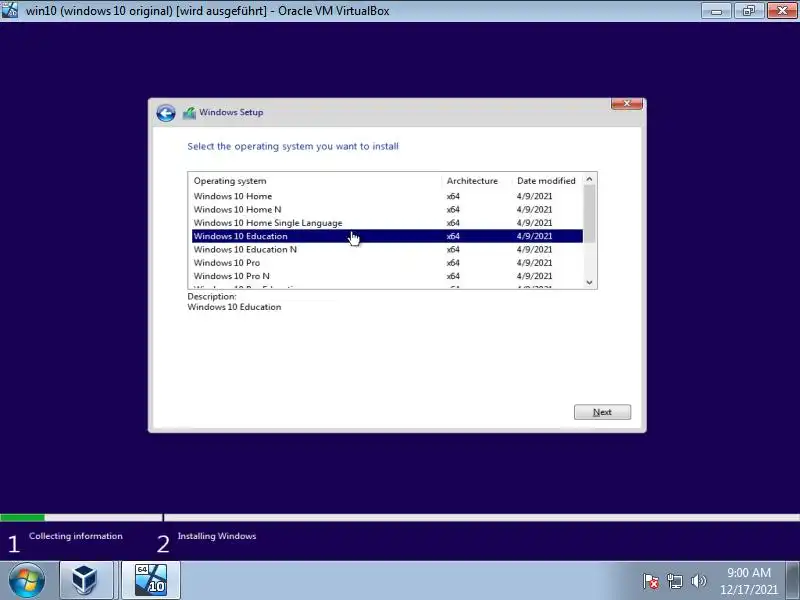Click the back arrow in Windows Setup

click(x=166, y=113)
